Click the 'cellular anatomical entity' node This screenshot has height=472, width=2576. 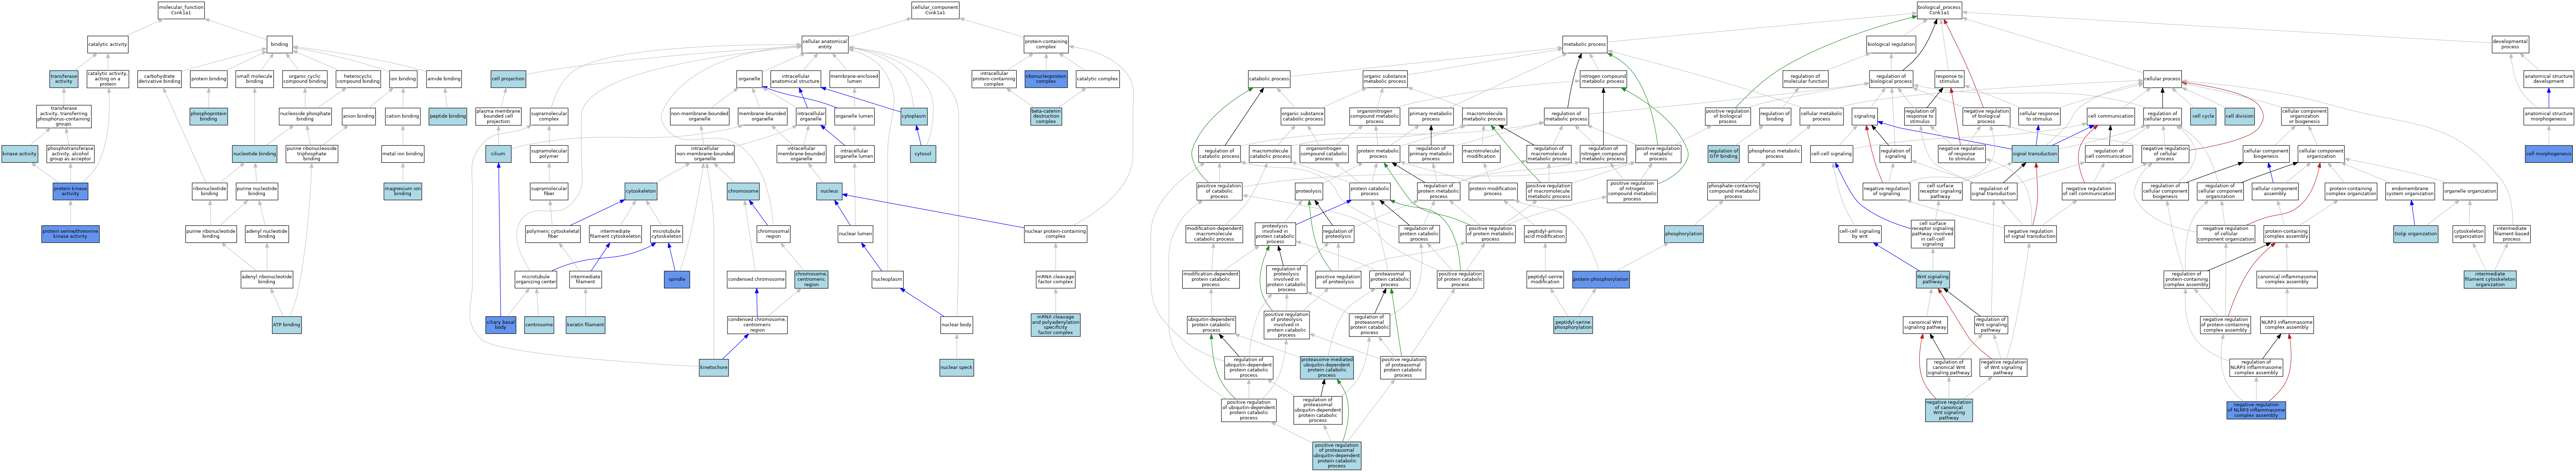pos(825,44)
